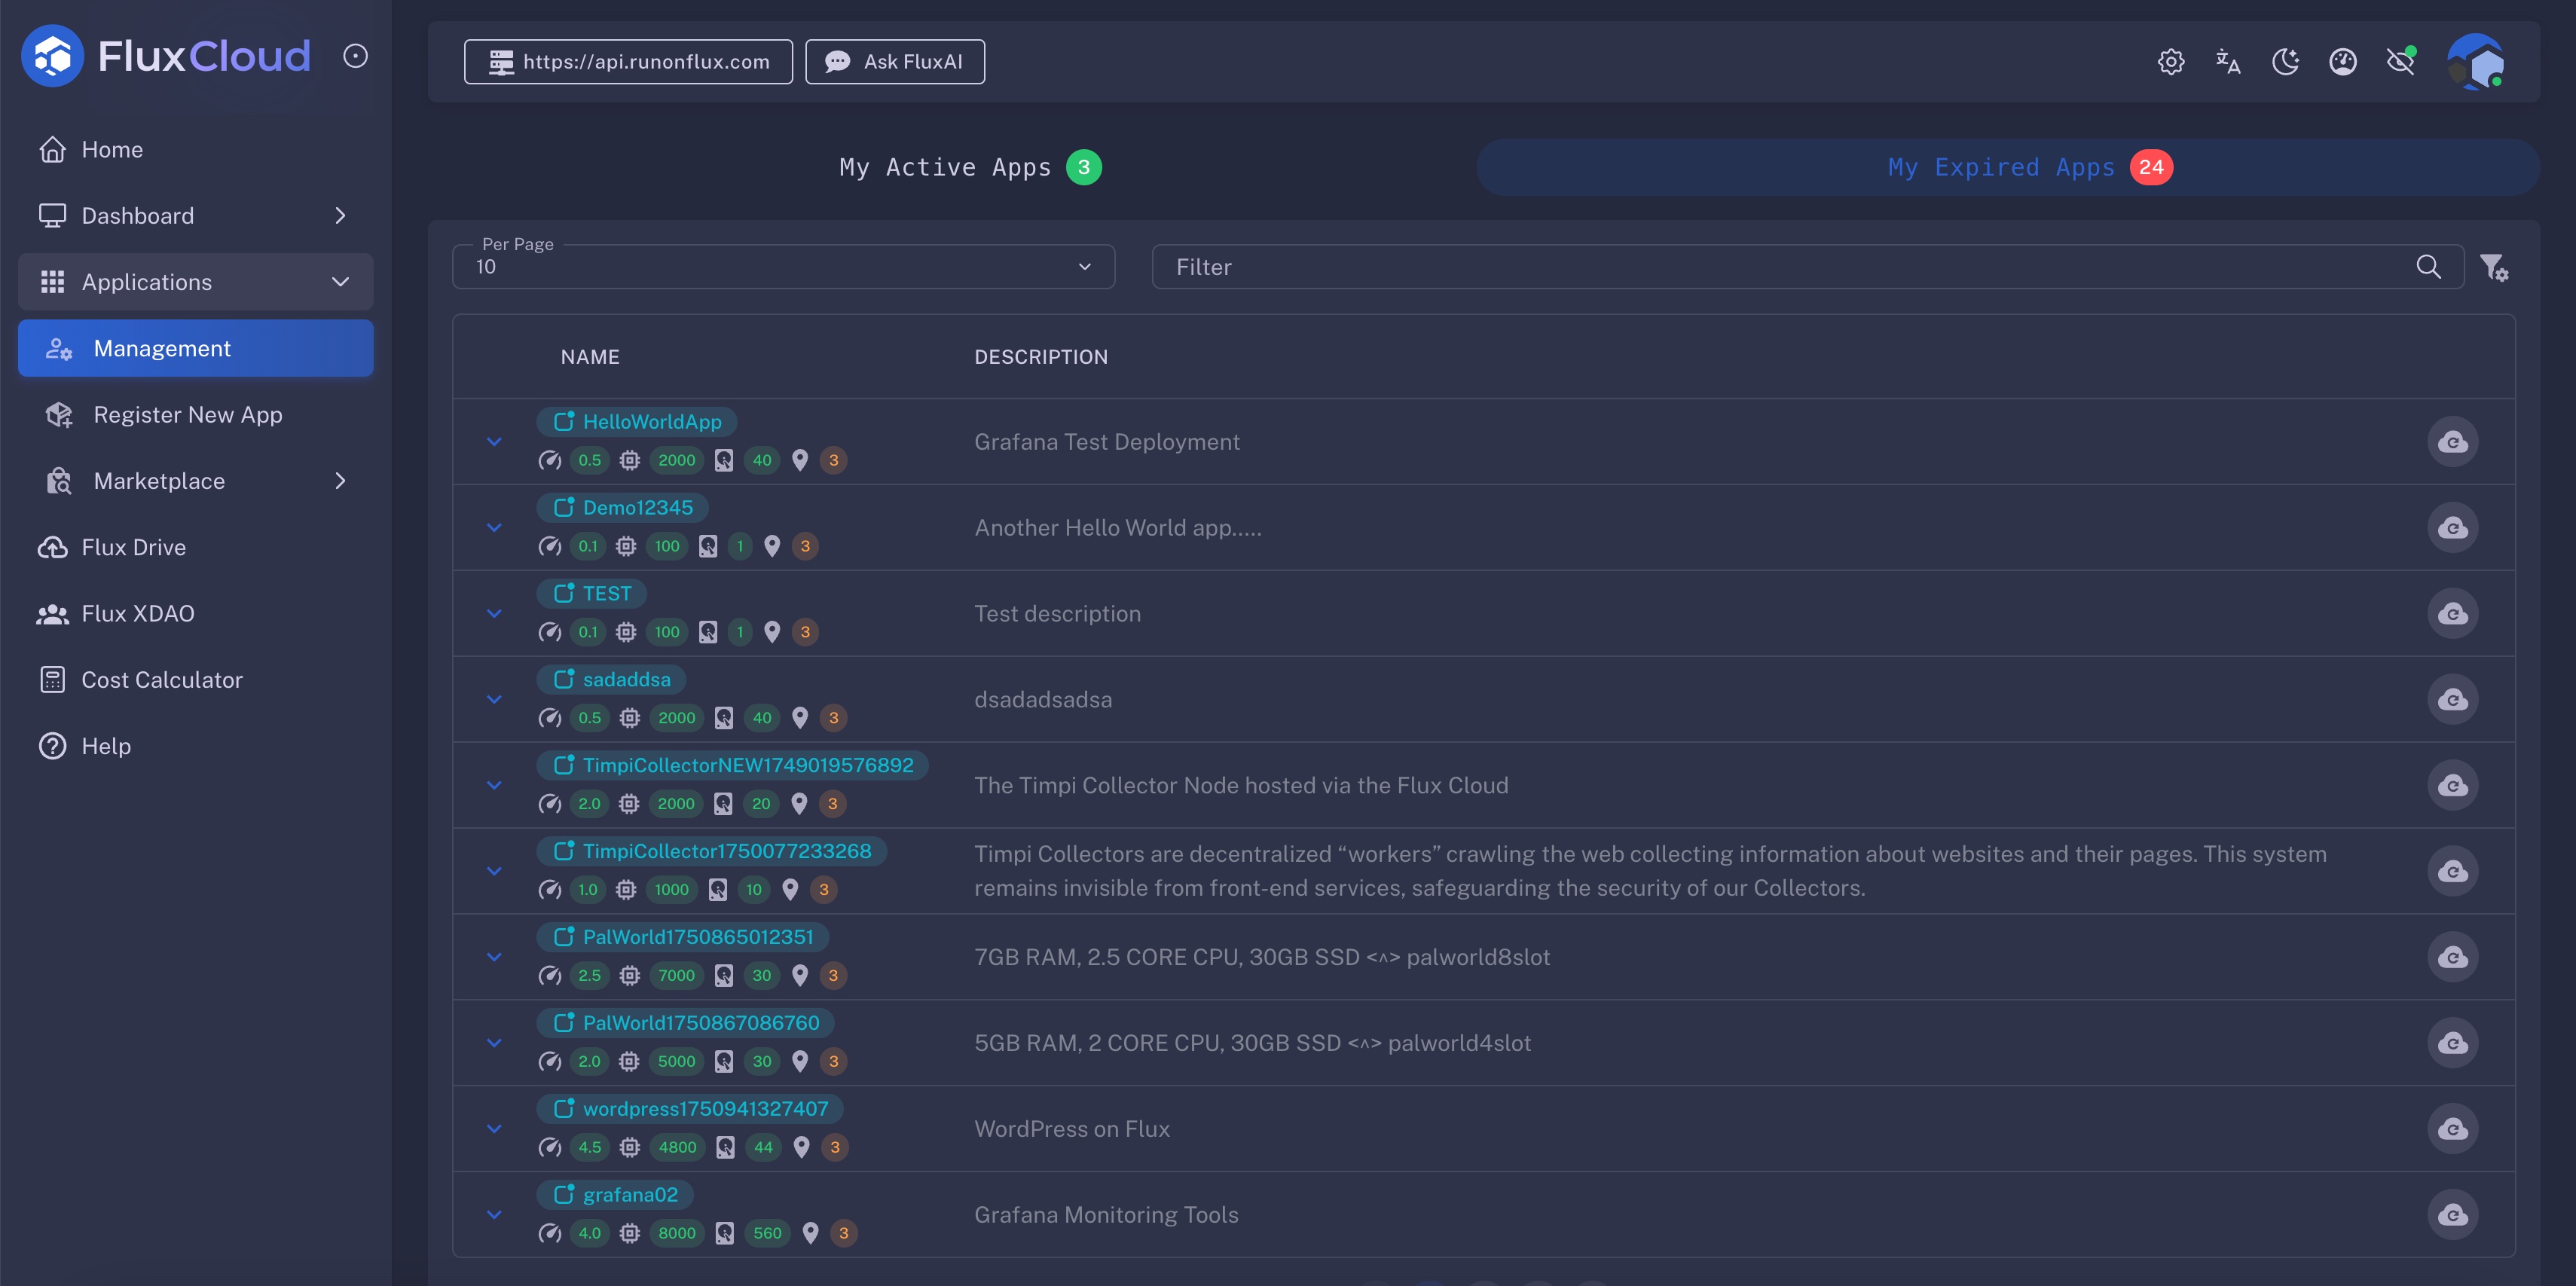Click redeploy cloud icon for grafana02
The width and height of the screenshot is (2576, 1286).
[x=2452, y=1215]
